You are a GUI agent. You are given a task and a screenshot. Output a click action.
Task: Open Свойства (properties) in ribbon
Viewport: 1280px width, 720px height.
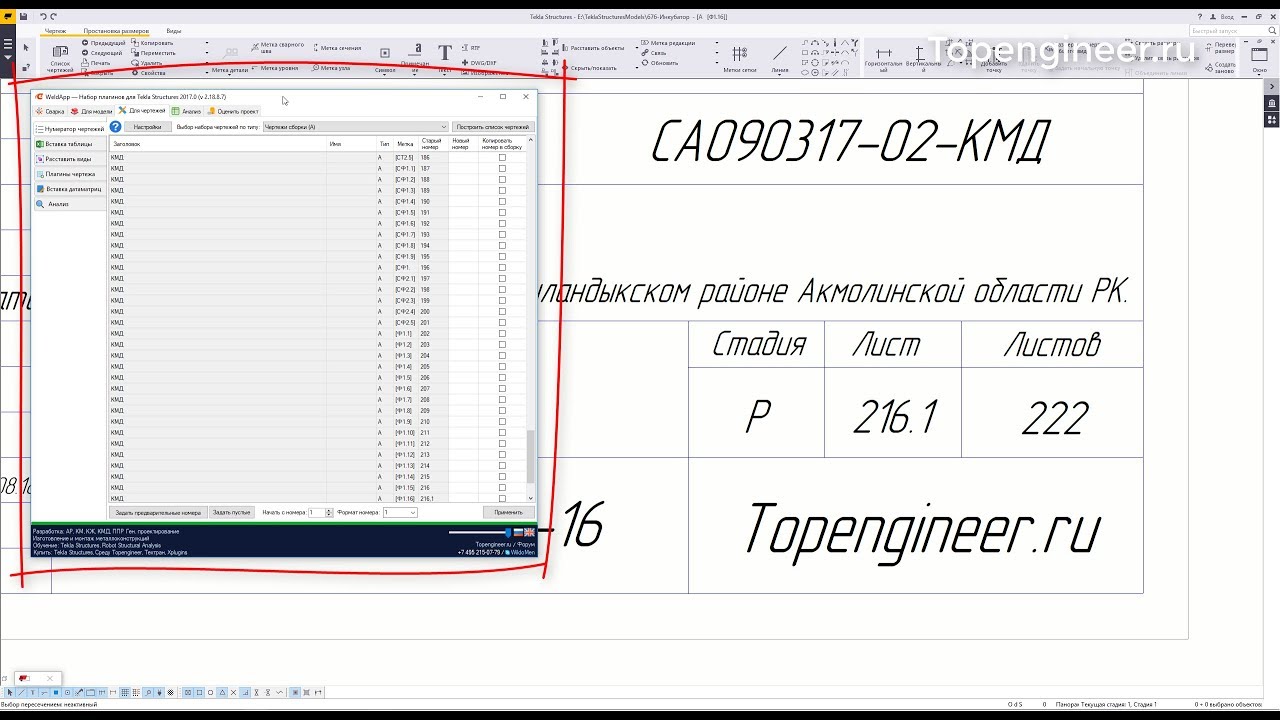point(148,73)
